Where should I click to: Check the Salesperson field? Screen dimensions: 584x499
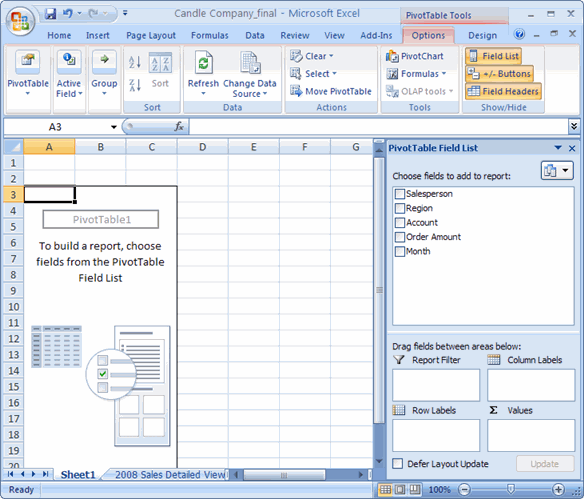click(x=400, y=194)
